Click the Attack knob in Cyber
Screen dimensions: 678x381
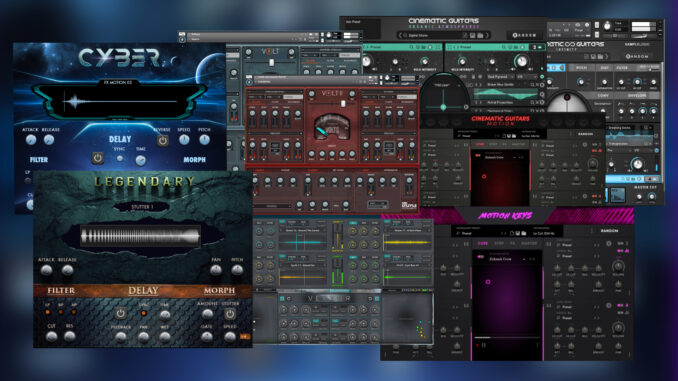31,140
